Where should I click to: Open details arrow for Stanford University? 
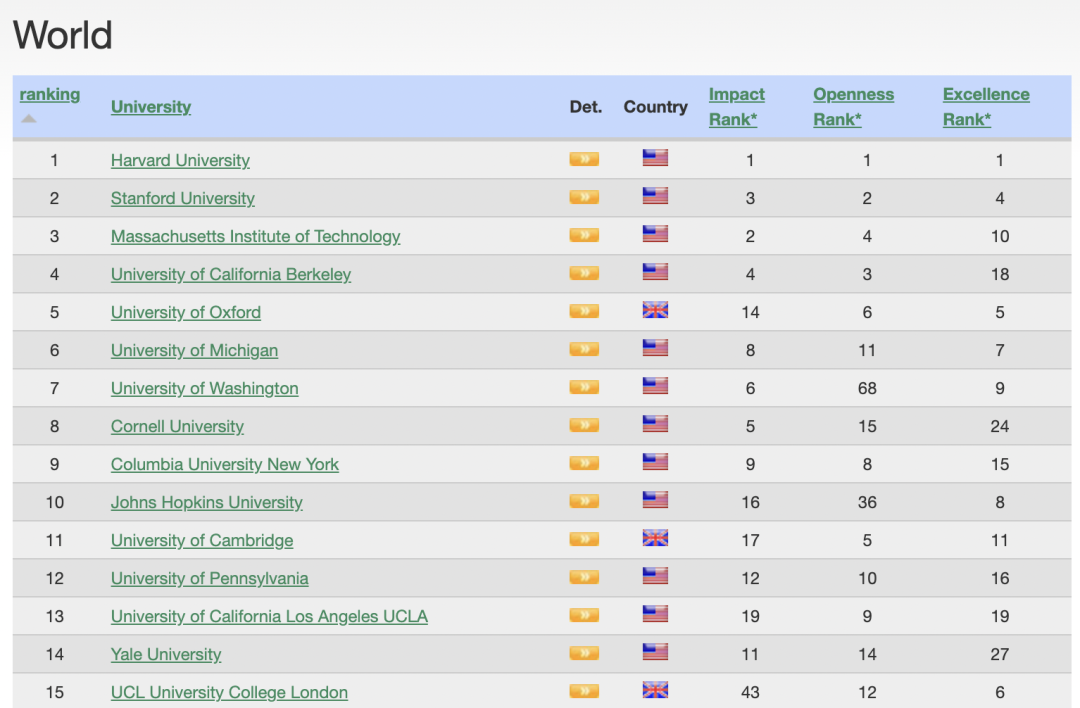584,197
